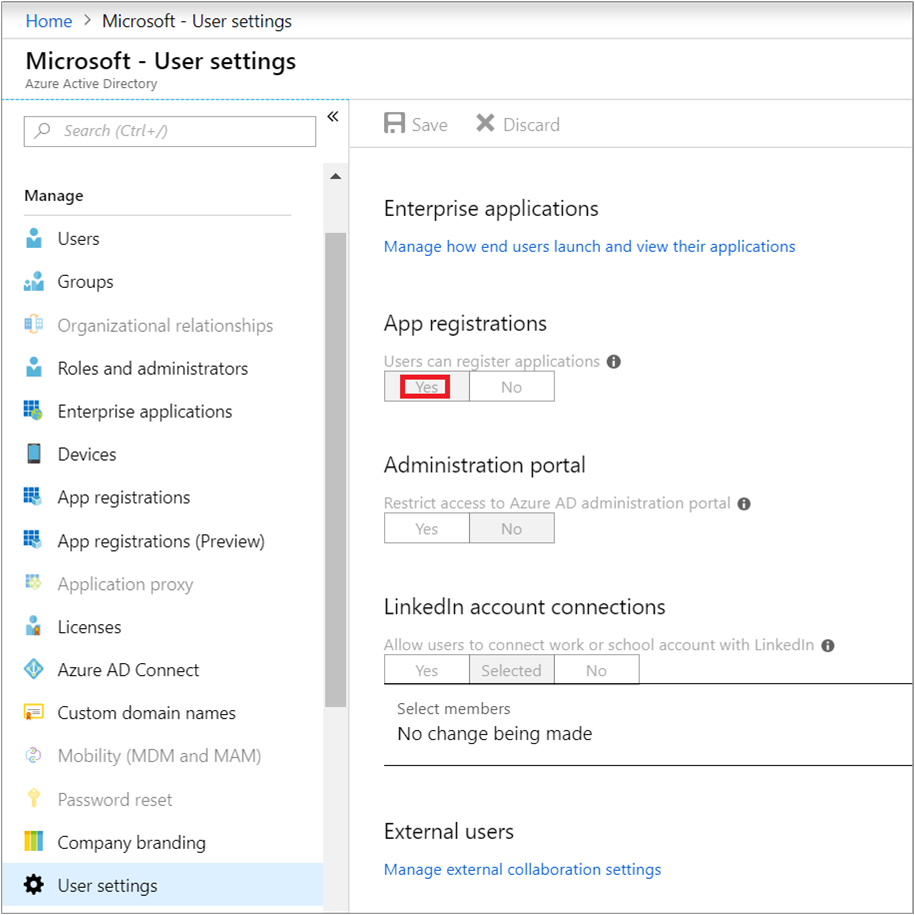The height and width of the screenshot is (915, 915).
Task: Click the Licenses icon
Action: click(x=33, y=626)
